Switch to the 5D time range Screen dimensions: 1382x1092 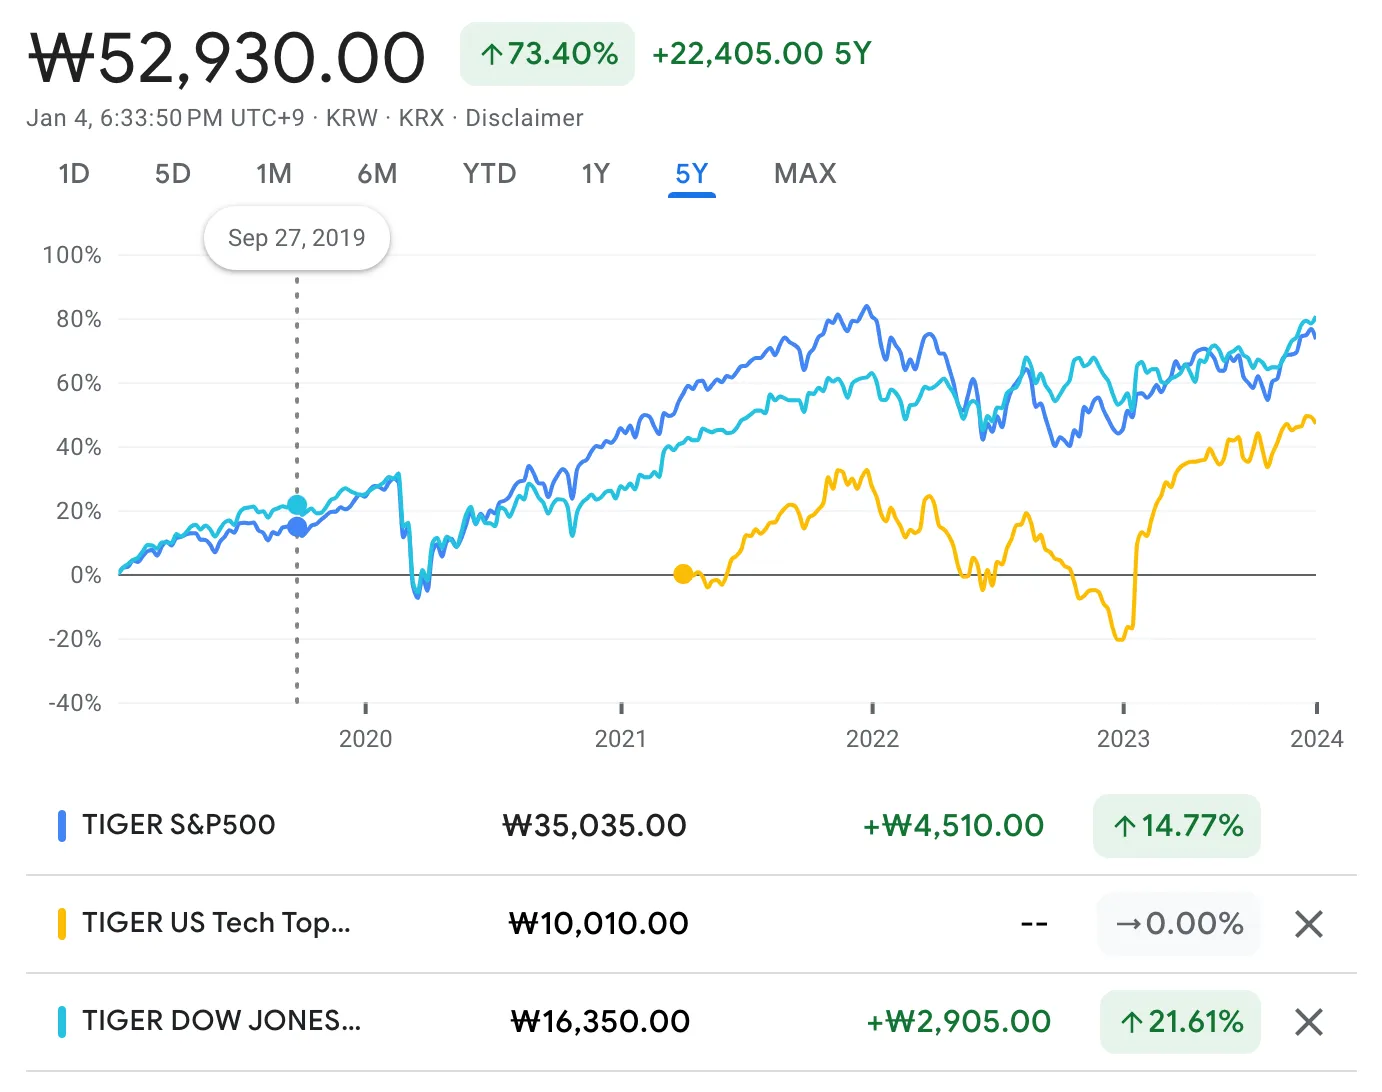[172, 174]
